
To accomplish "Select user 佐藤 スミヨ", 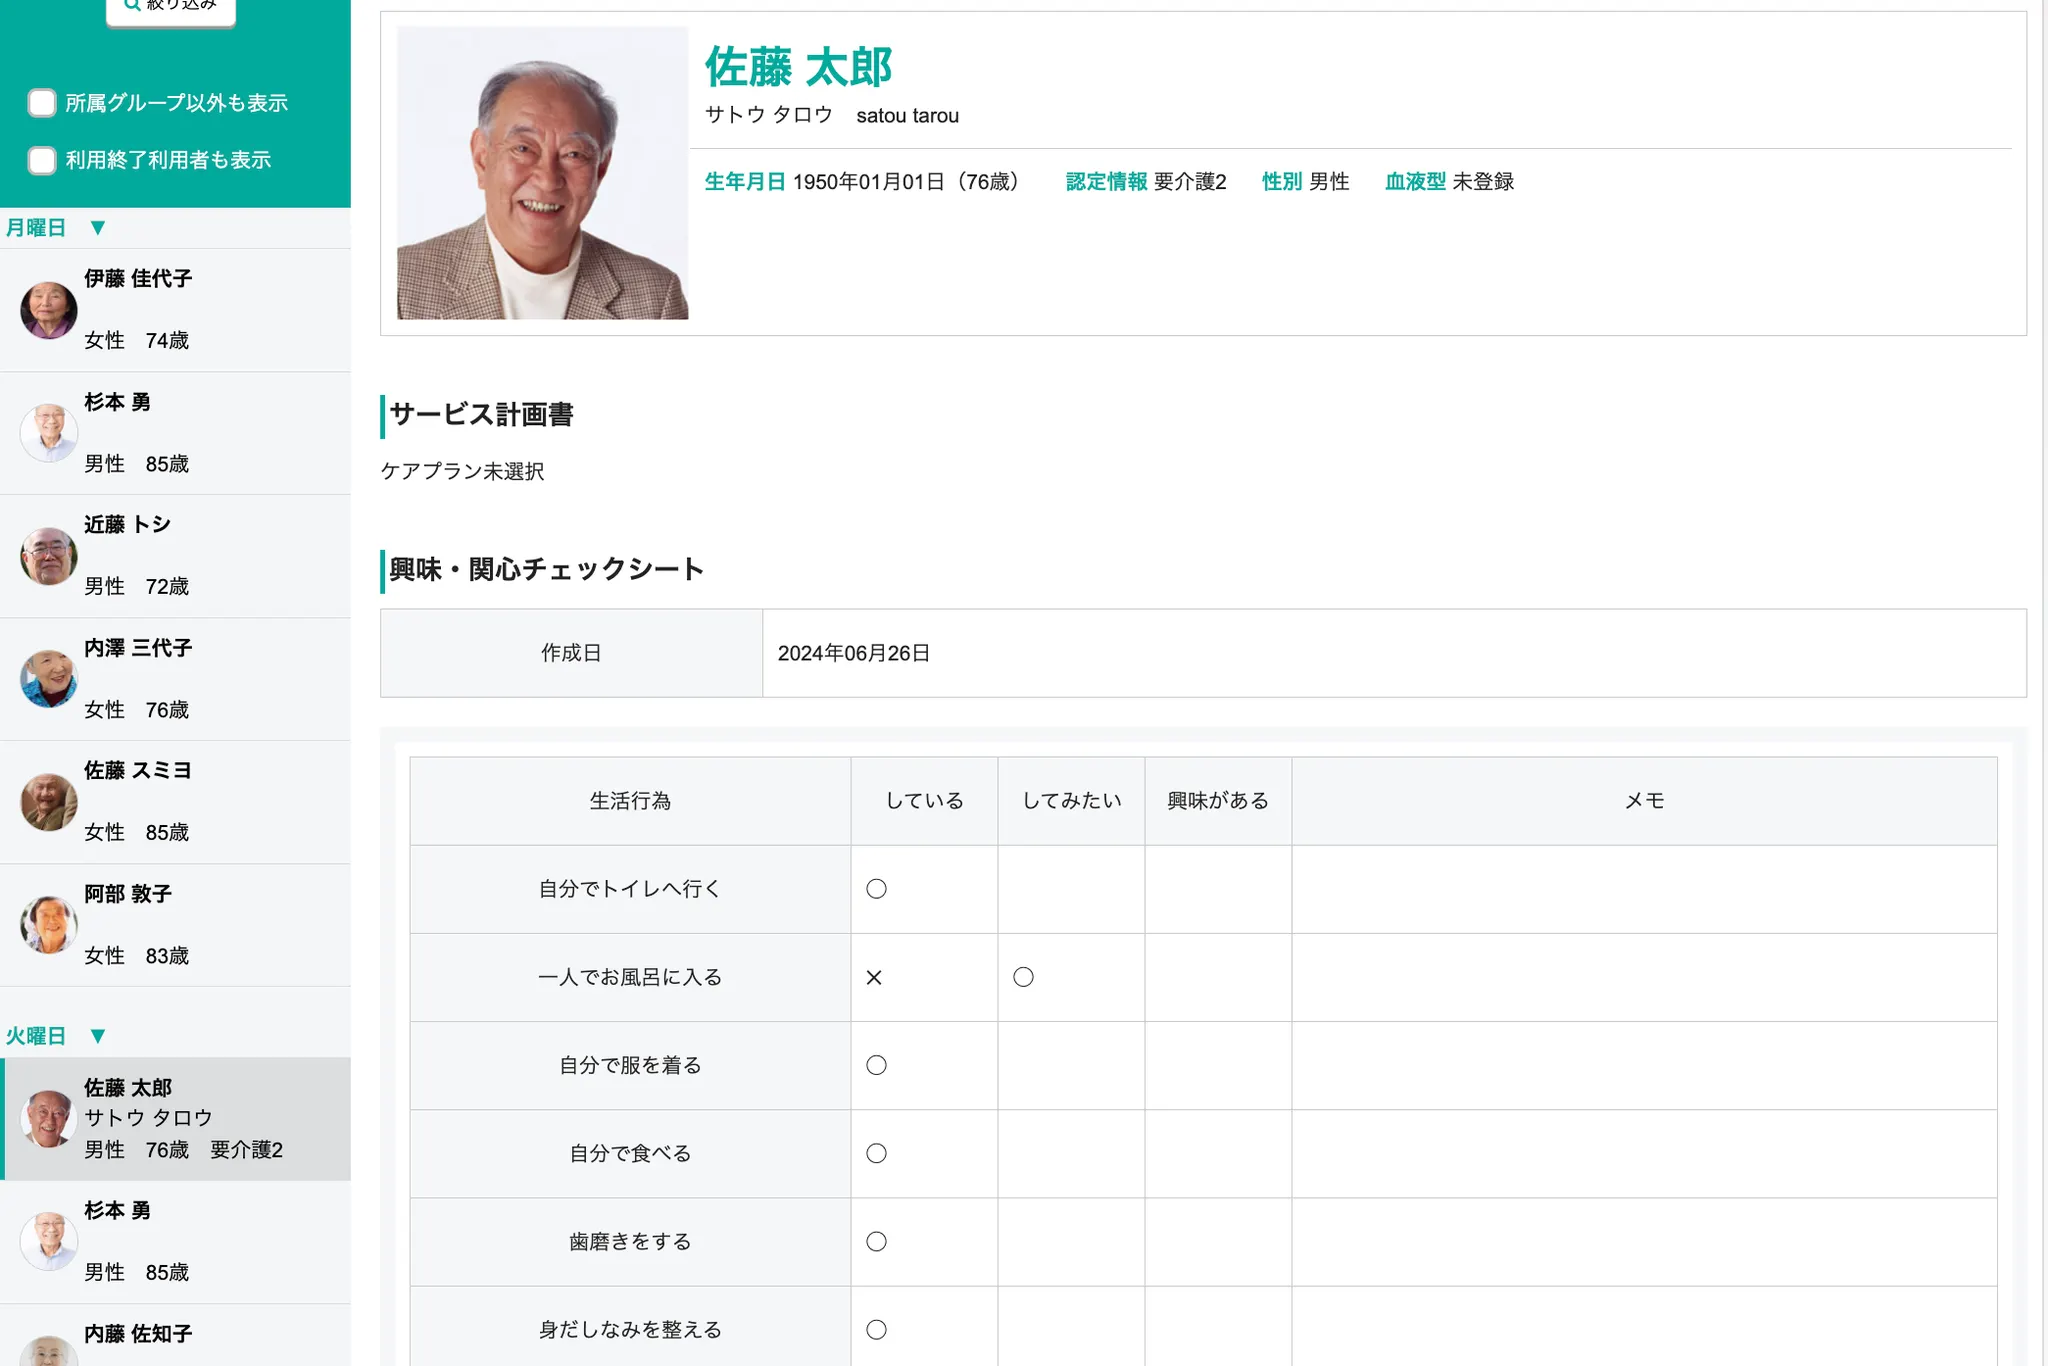I will (x=175, y=802).
